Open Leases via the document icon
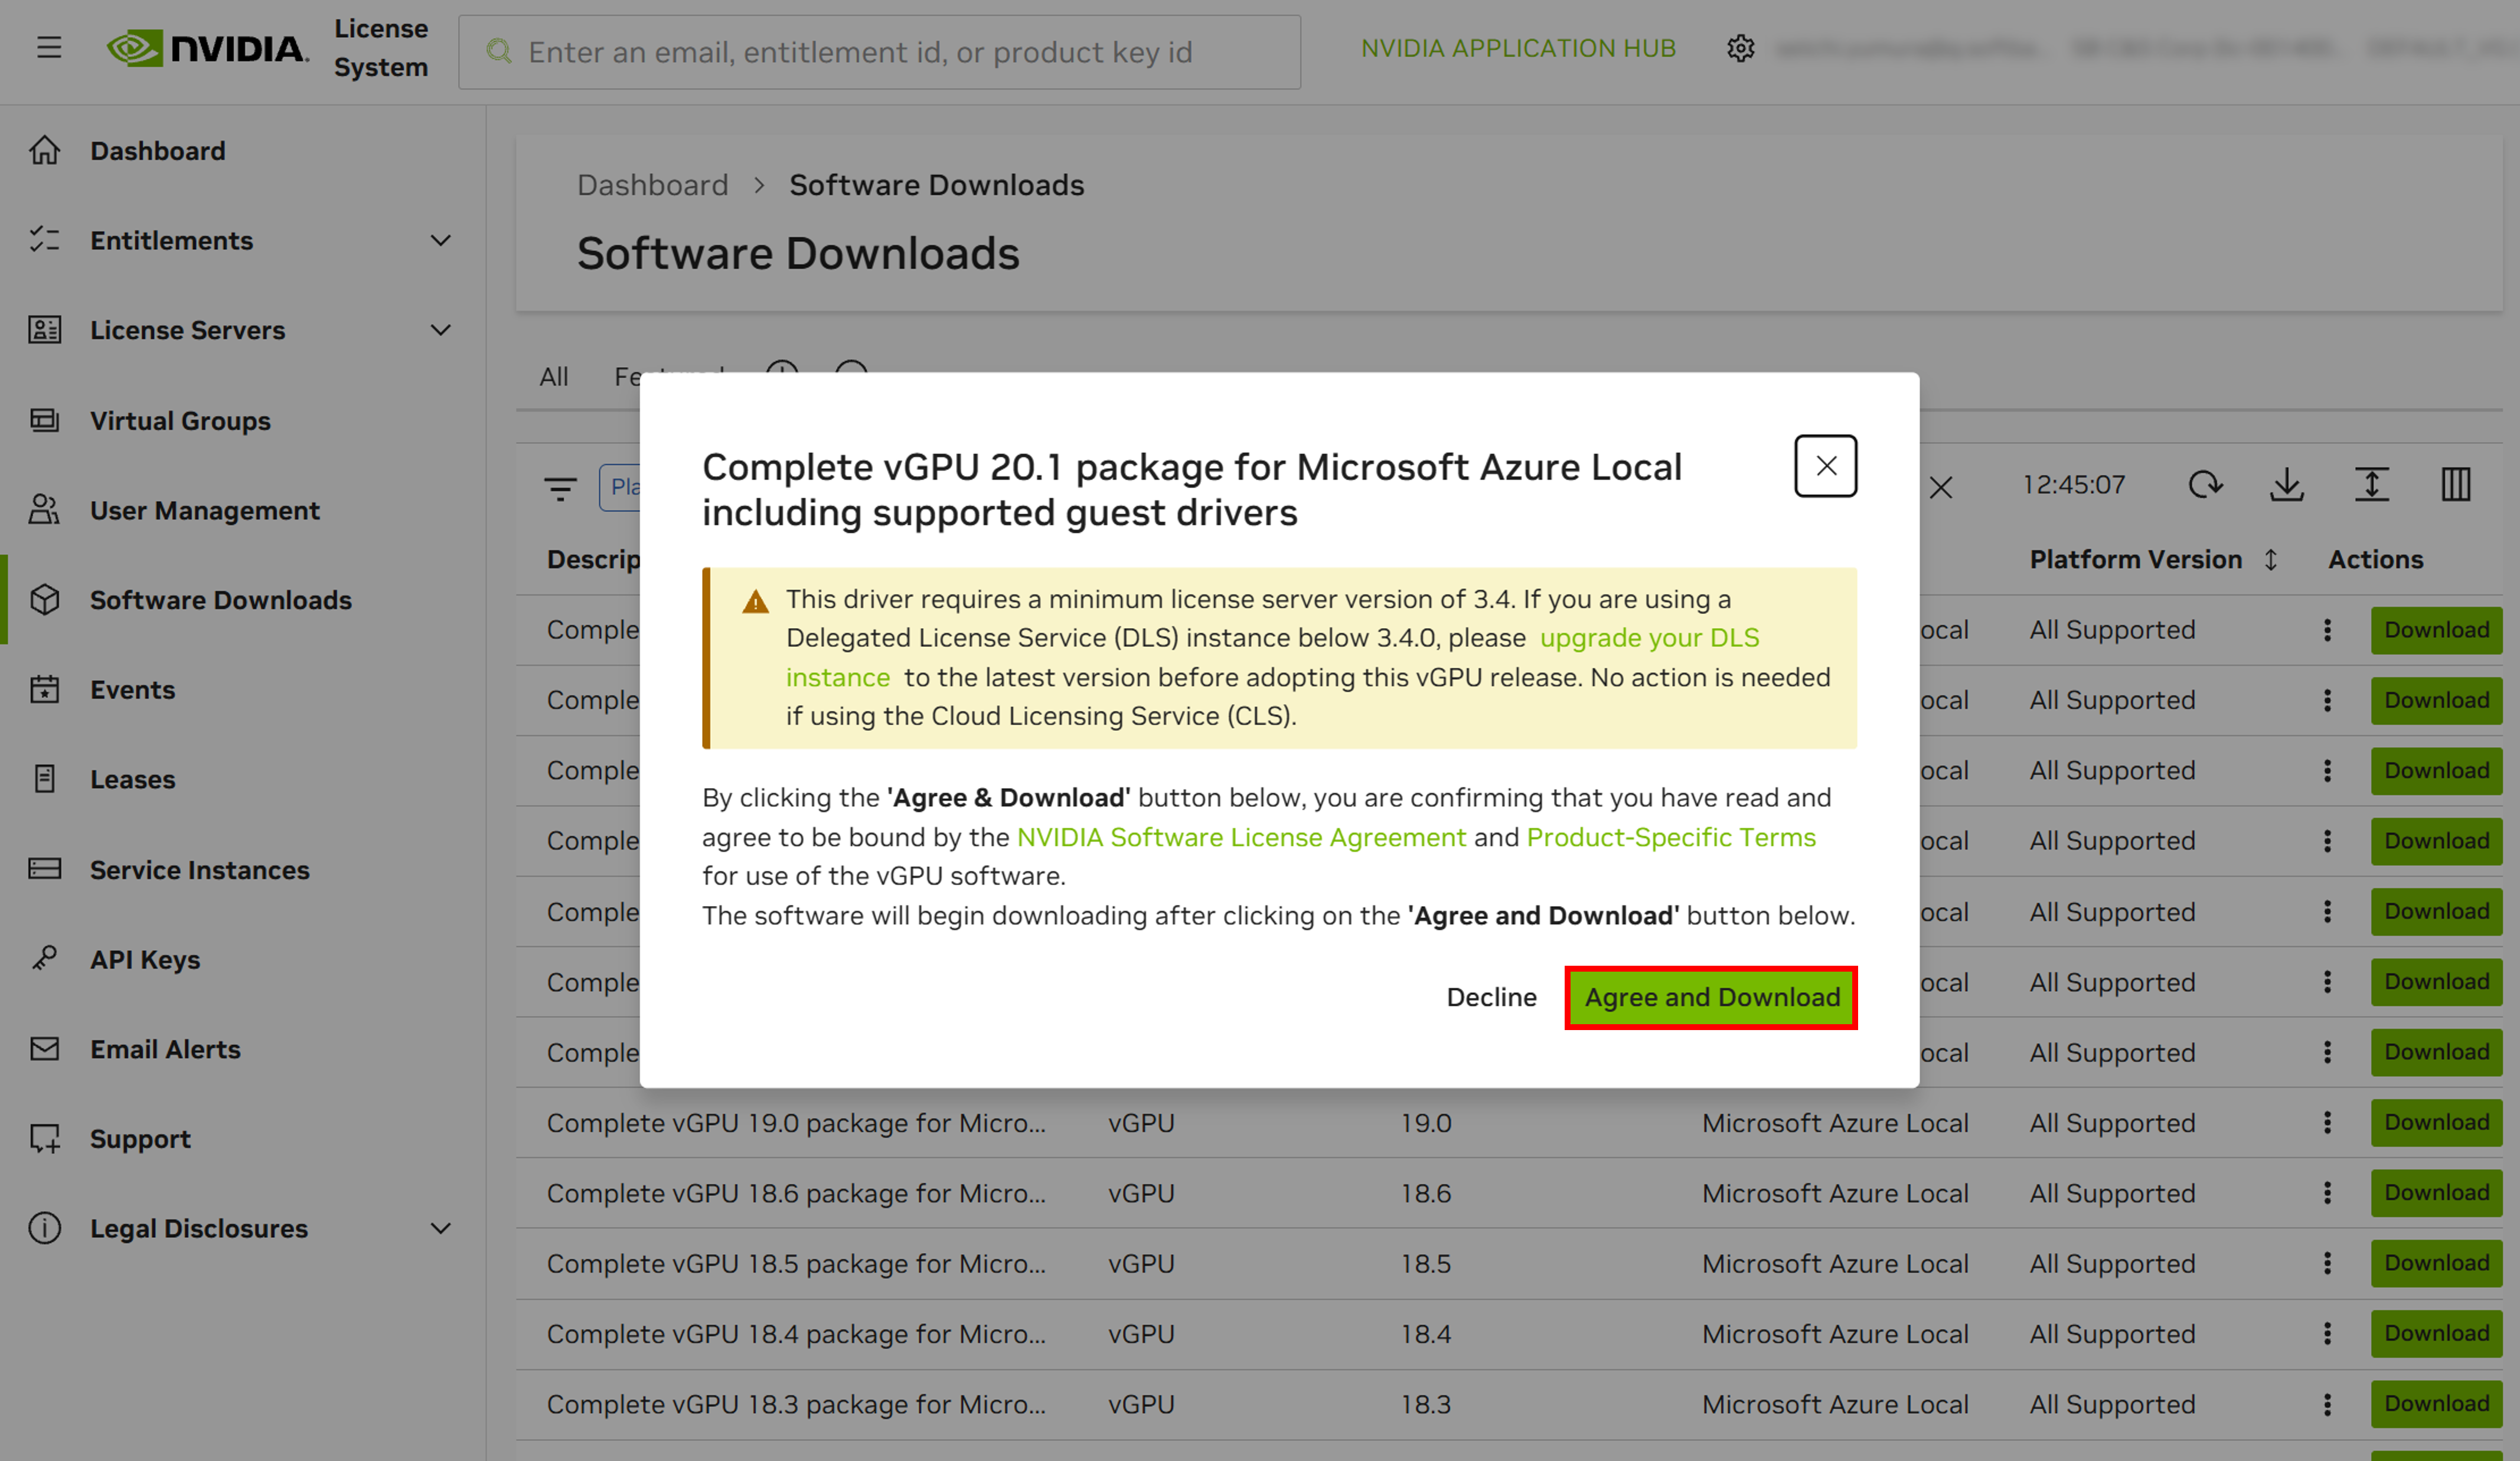The height and width of the screenshot is (1461, 2520). [44, 779]
